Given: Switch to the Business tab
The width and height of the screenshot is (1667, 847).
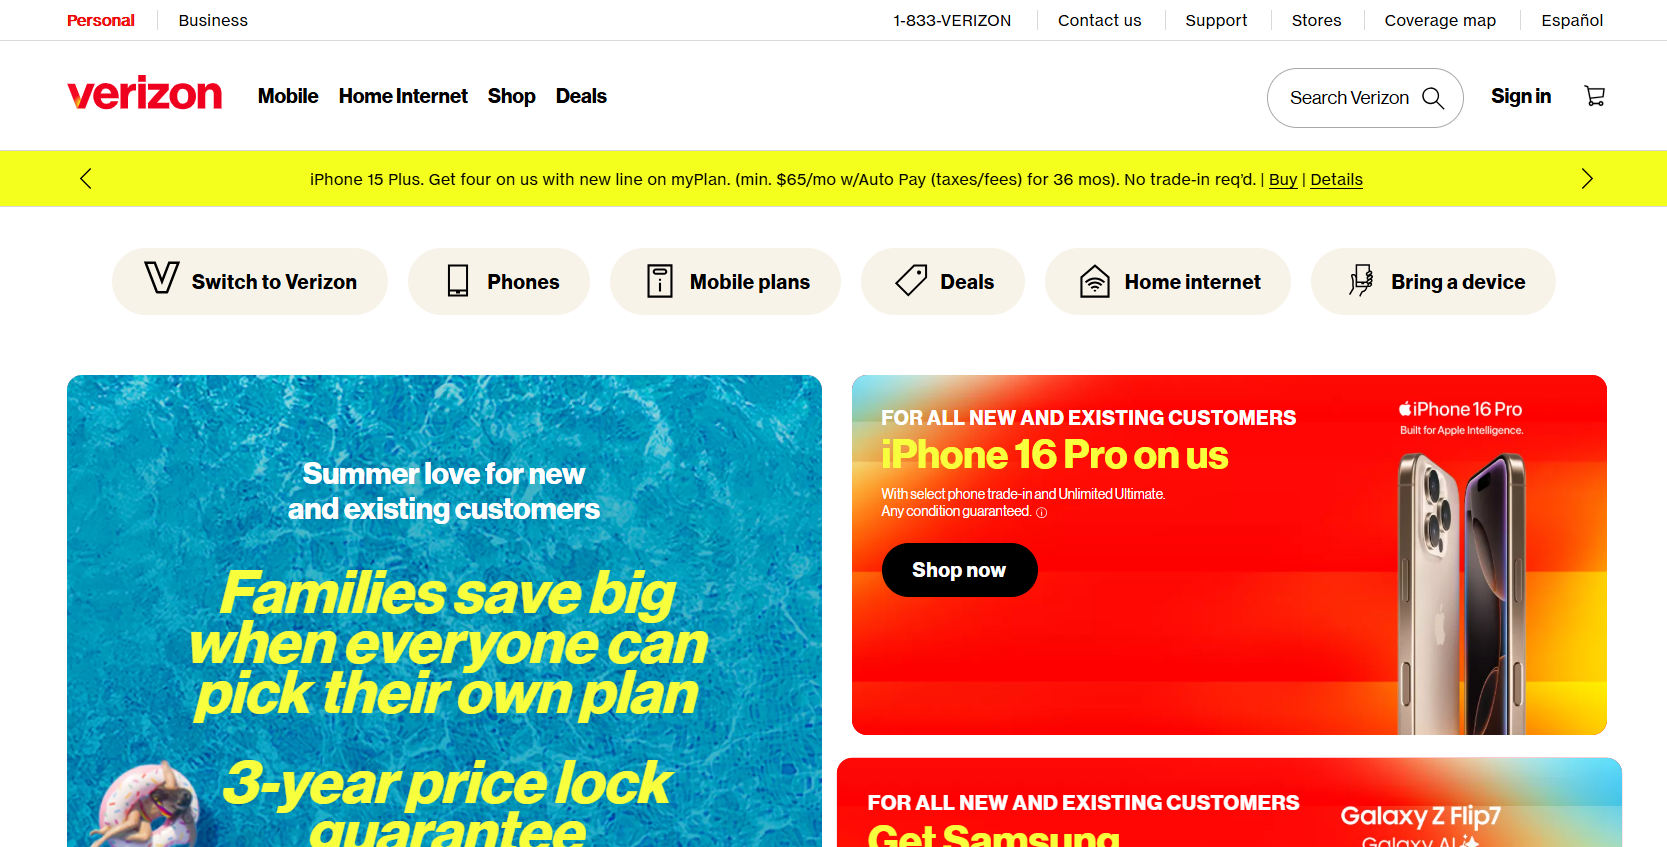Looking at the screenshot, I should (213, 20).
